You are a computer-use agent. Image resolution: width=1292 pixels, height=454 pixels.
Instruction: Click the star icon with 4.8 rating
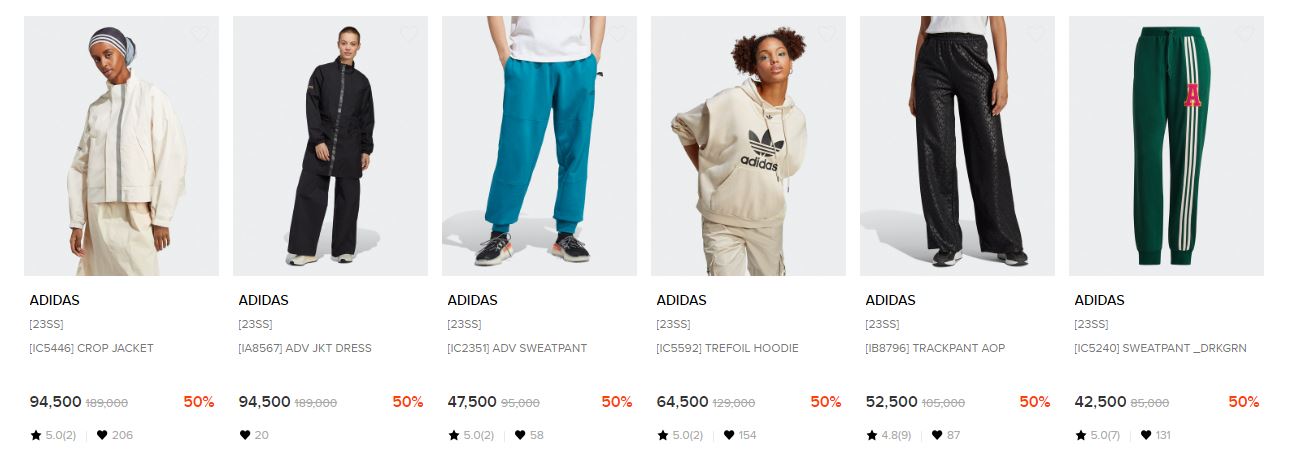[872, 435]
